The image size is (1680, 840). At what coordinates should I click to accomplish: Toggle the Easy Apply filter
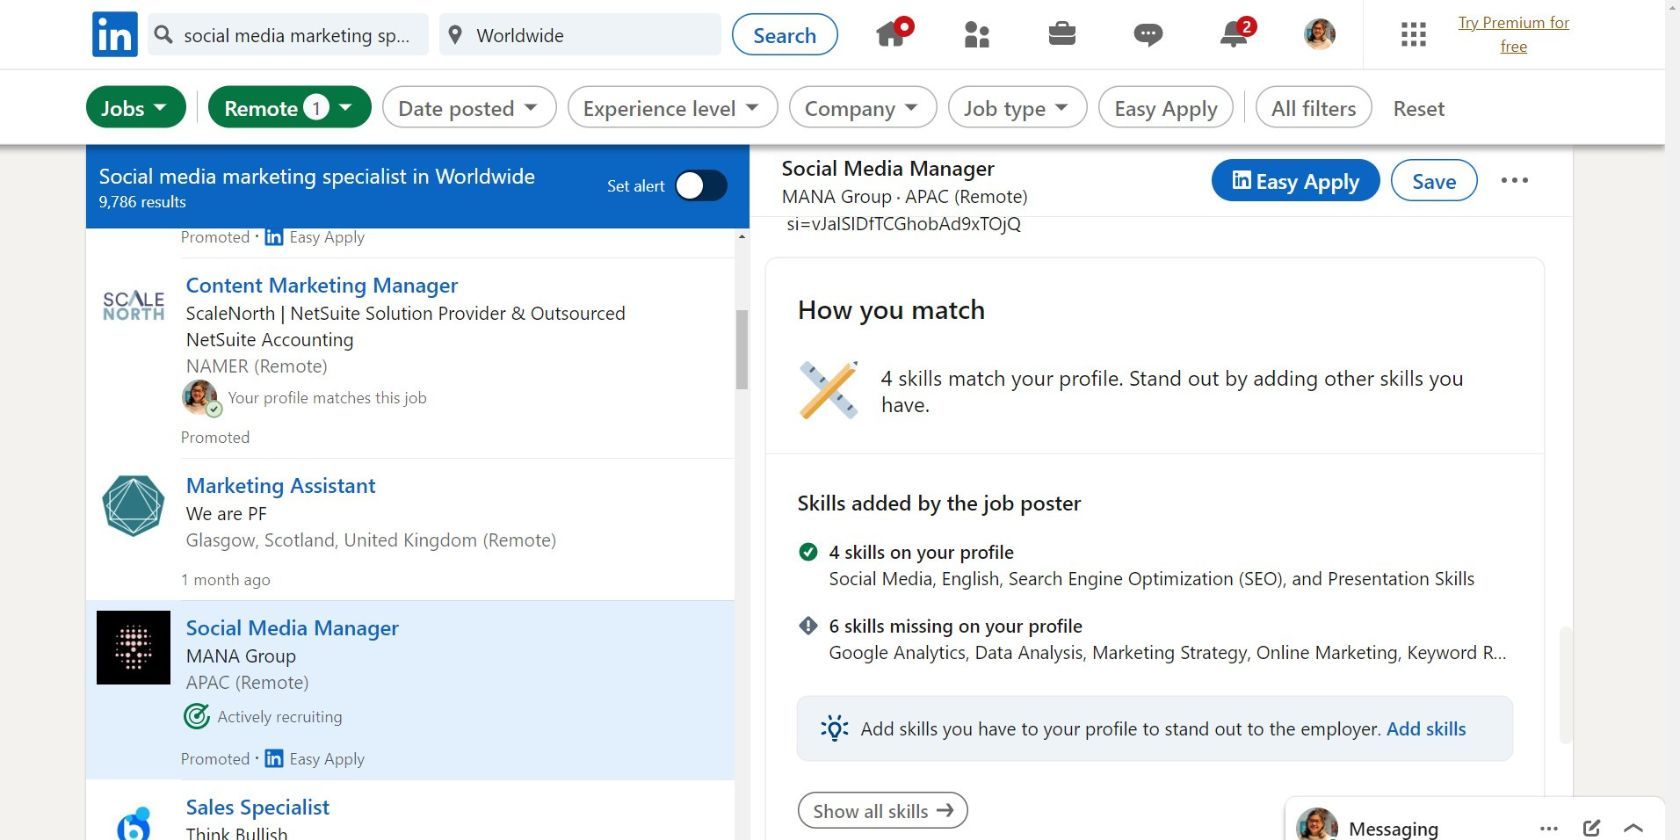tap(1165, 108)
